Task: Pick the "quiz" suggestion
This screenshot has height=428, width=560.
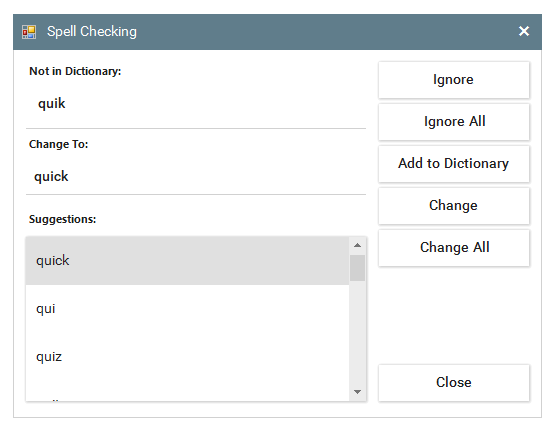Action: coord(187,357)
